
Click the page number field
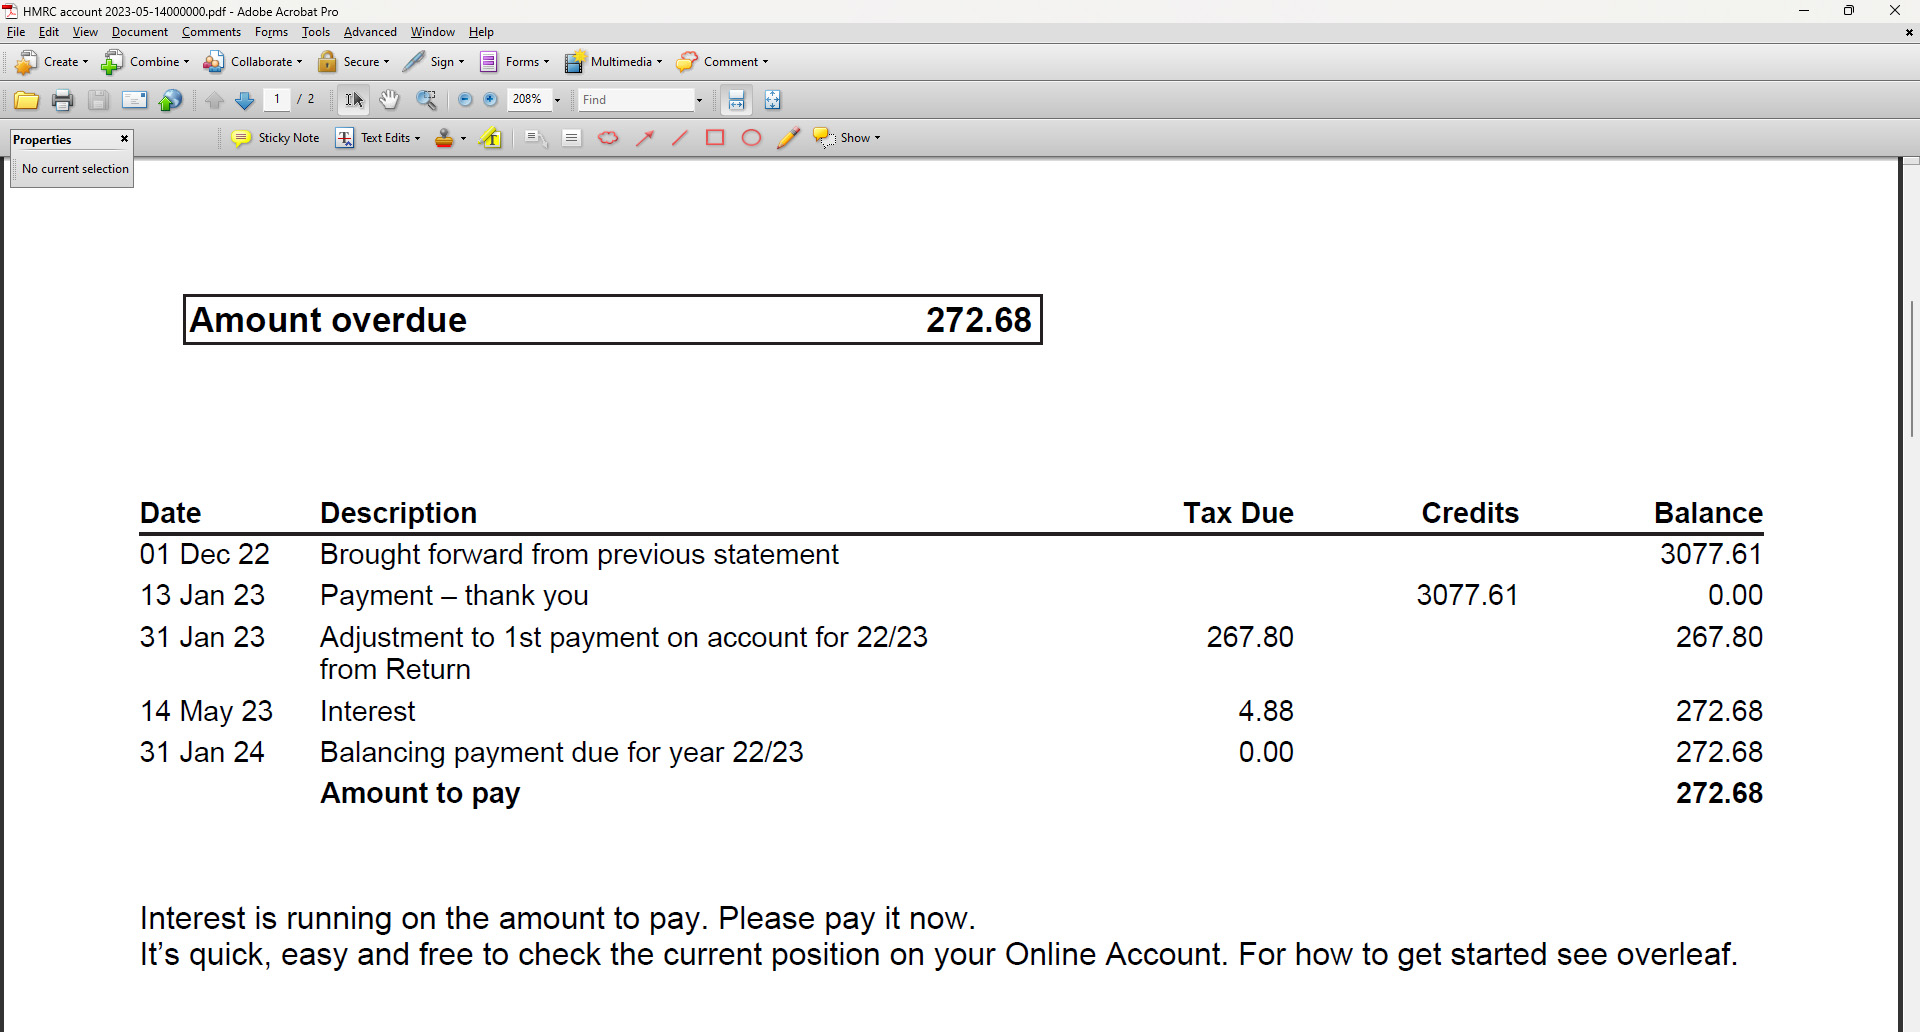point(277,99)
